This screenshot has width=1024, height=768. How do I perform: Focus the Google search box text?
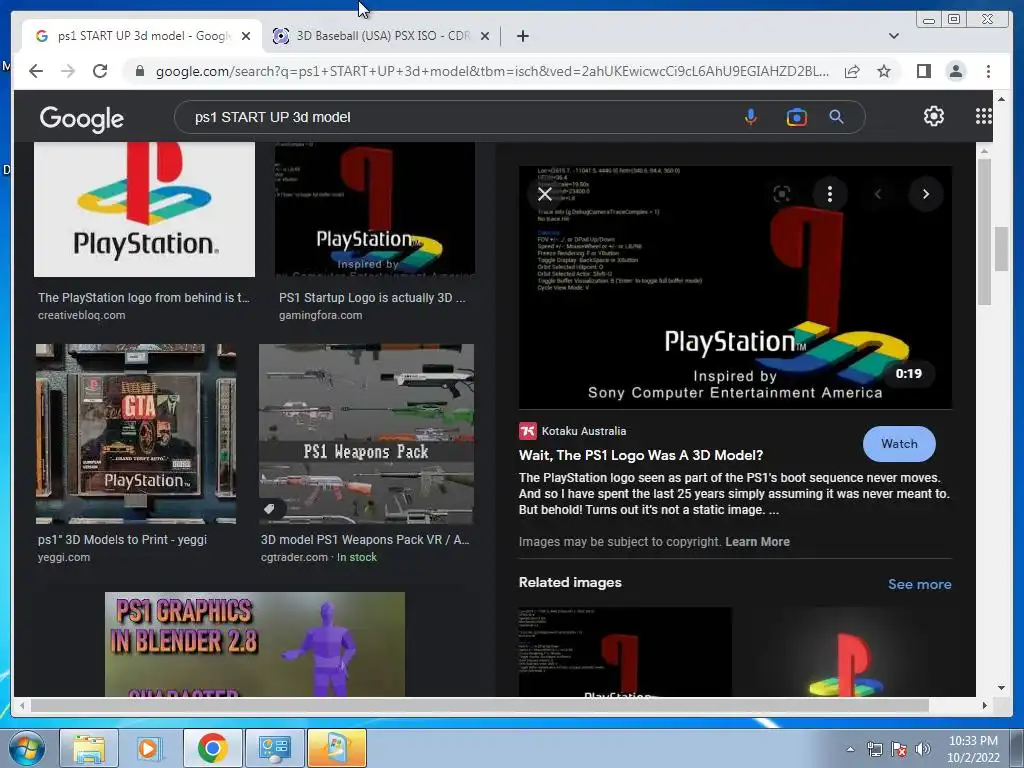coord(272,118)
